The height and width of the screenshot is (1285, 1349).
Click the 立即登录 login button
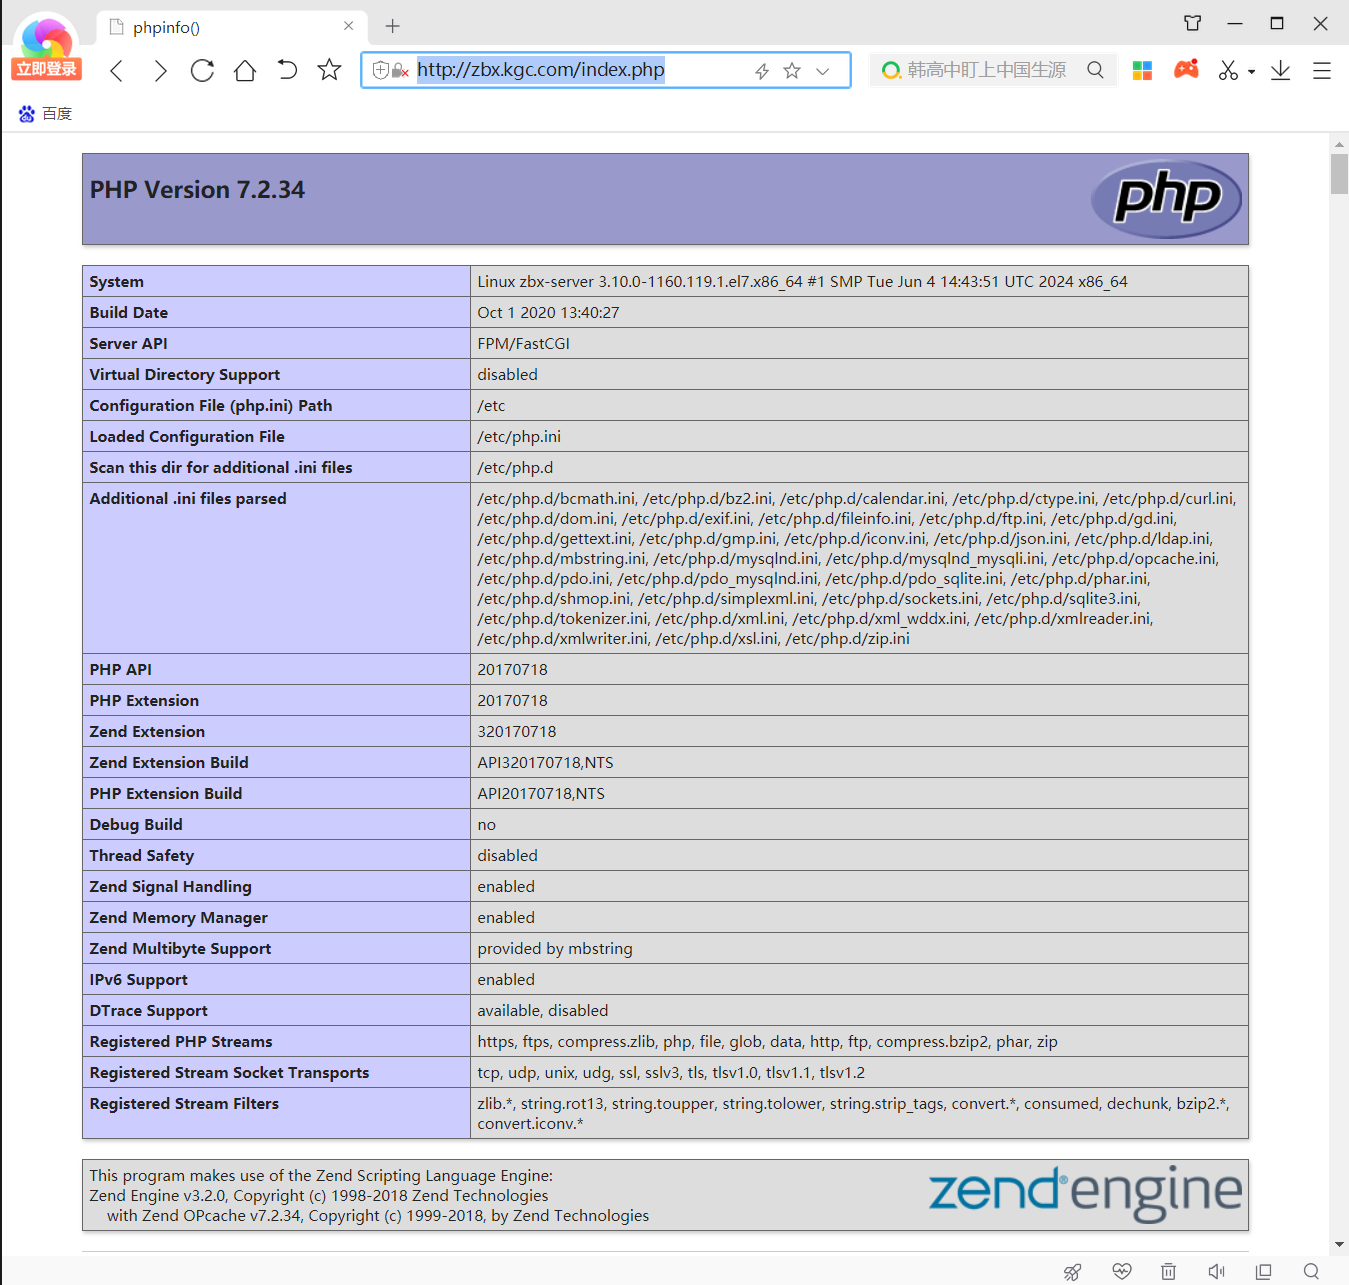tap(46, 69)
